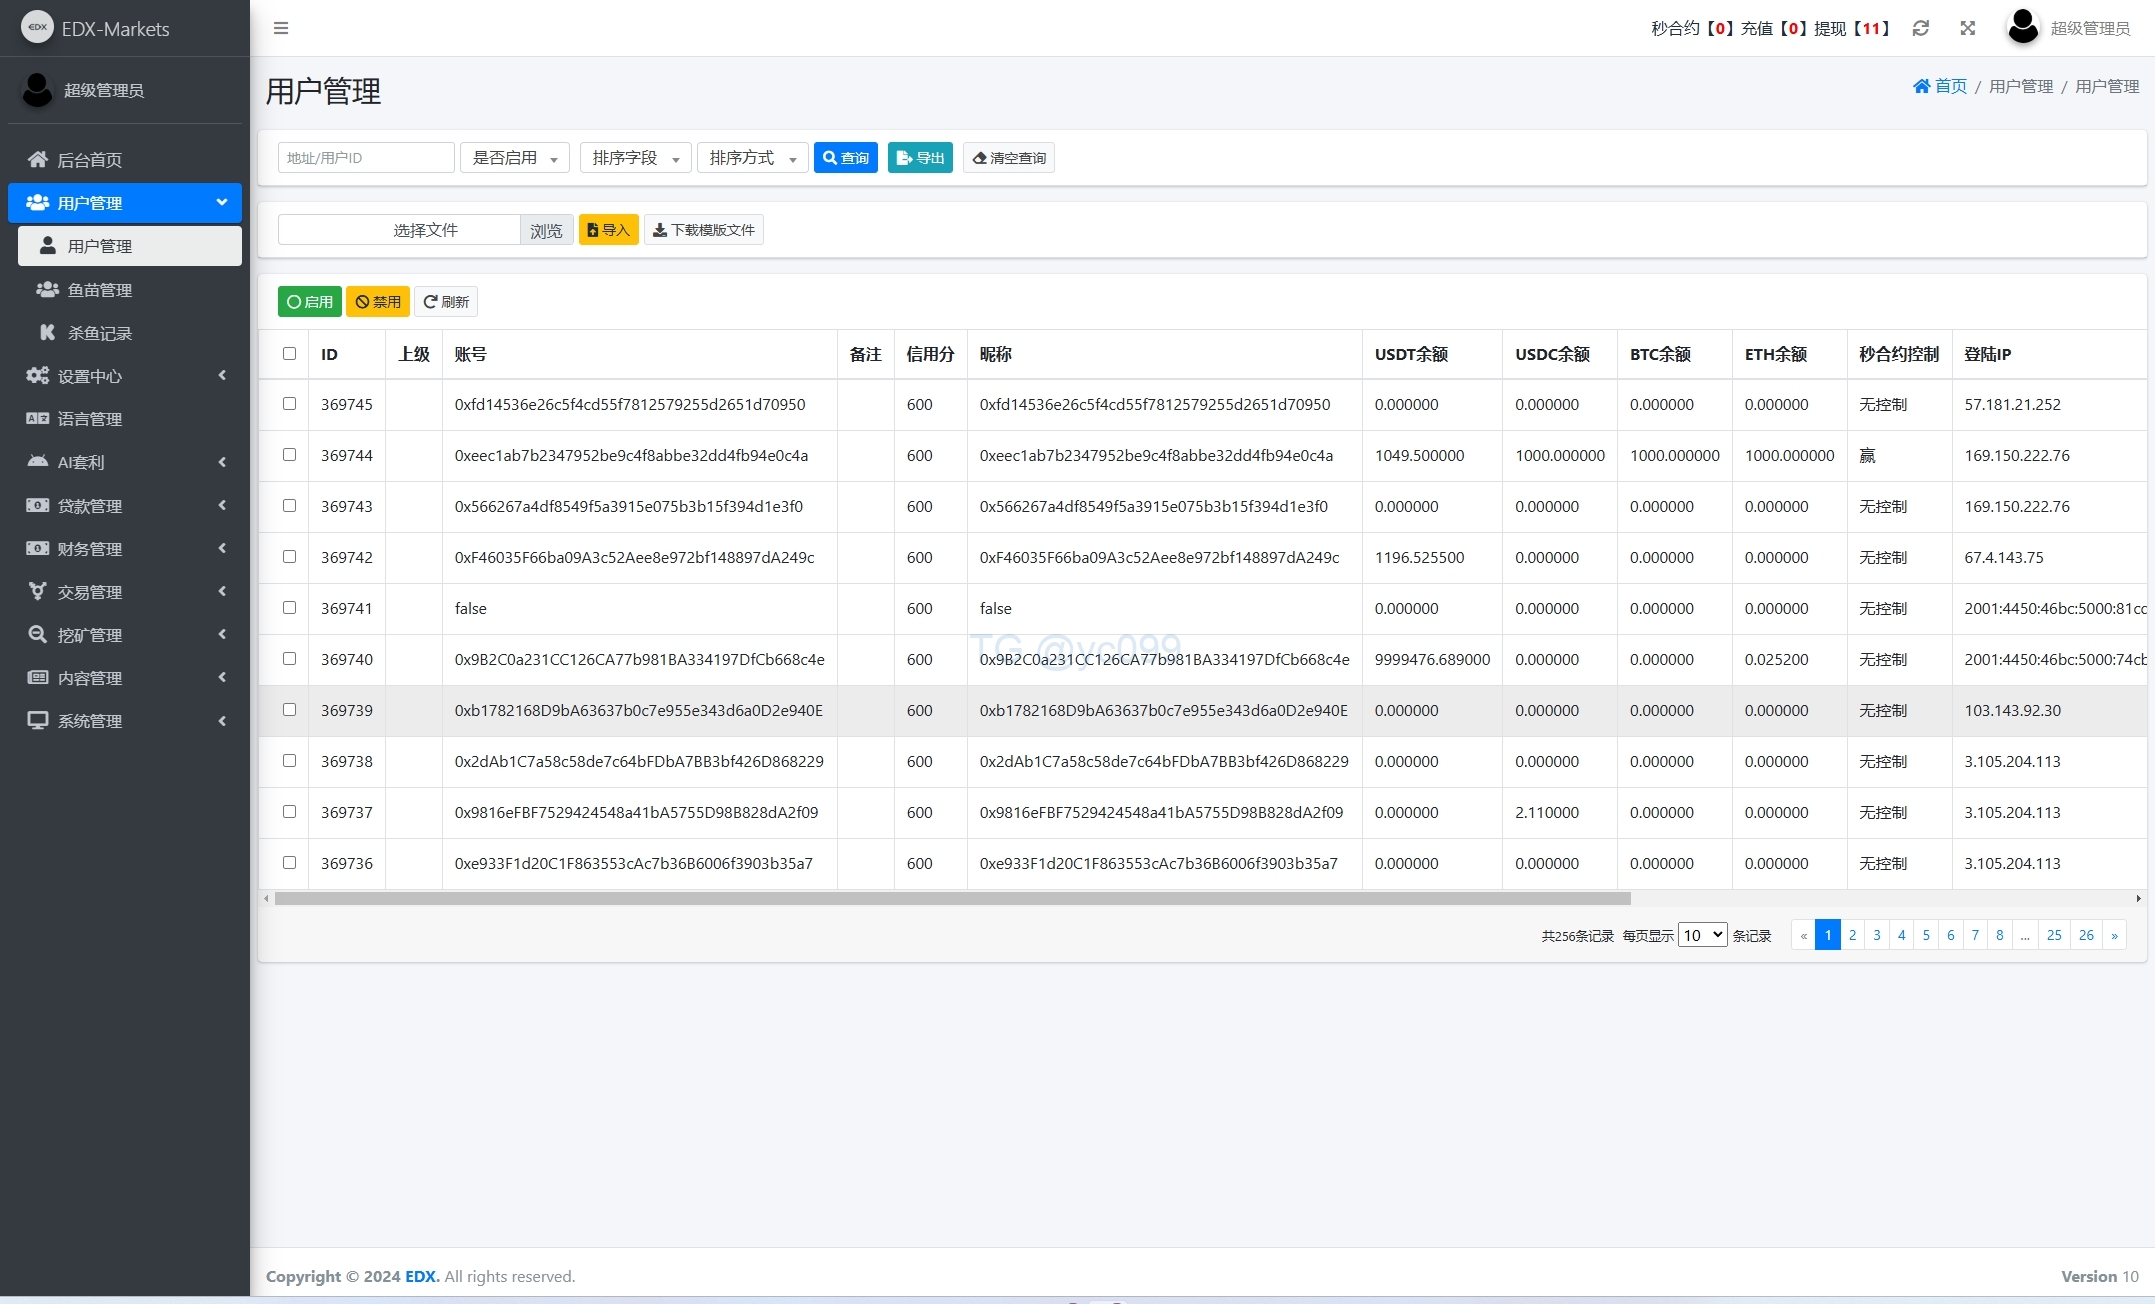Click the fullscreen expand icon
This screenshot has width=2155, height=1304.
pyautogui.click(x=1967, y=28)
